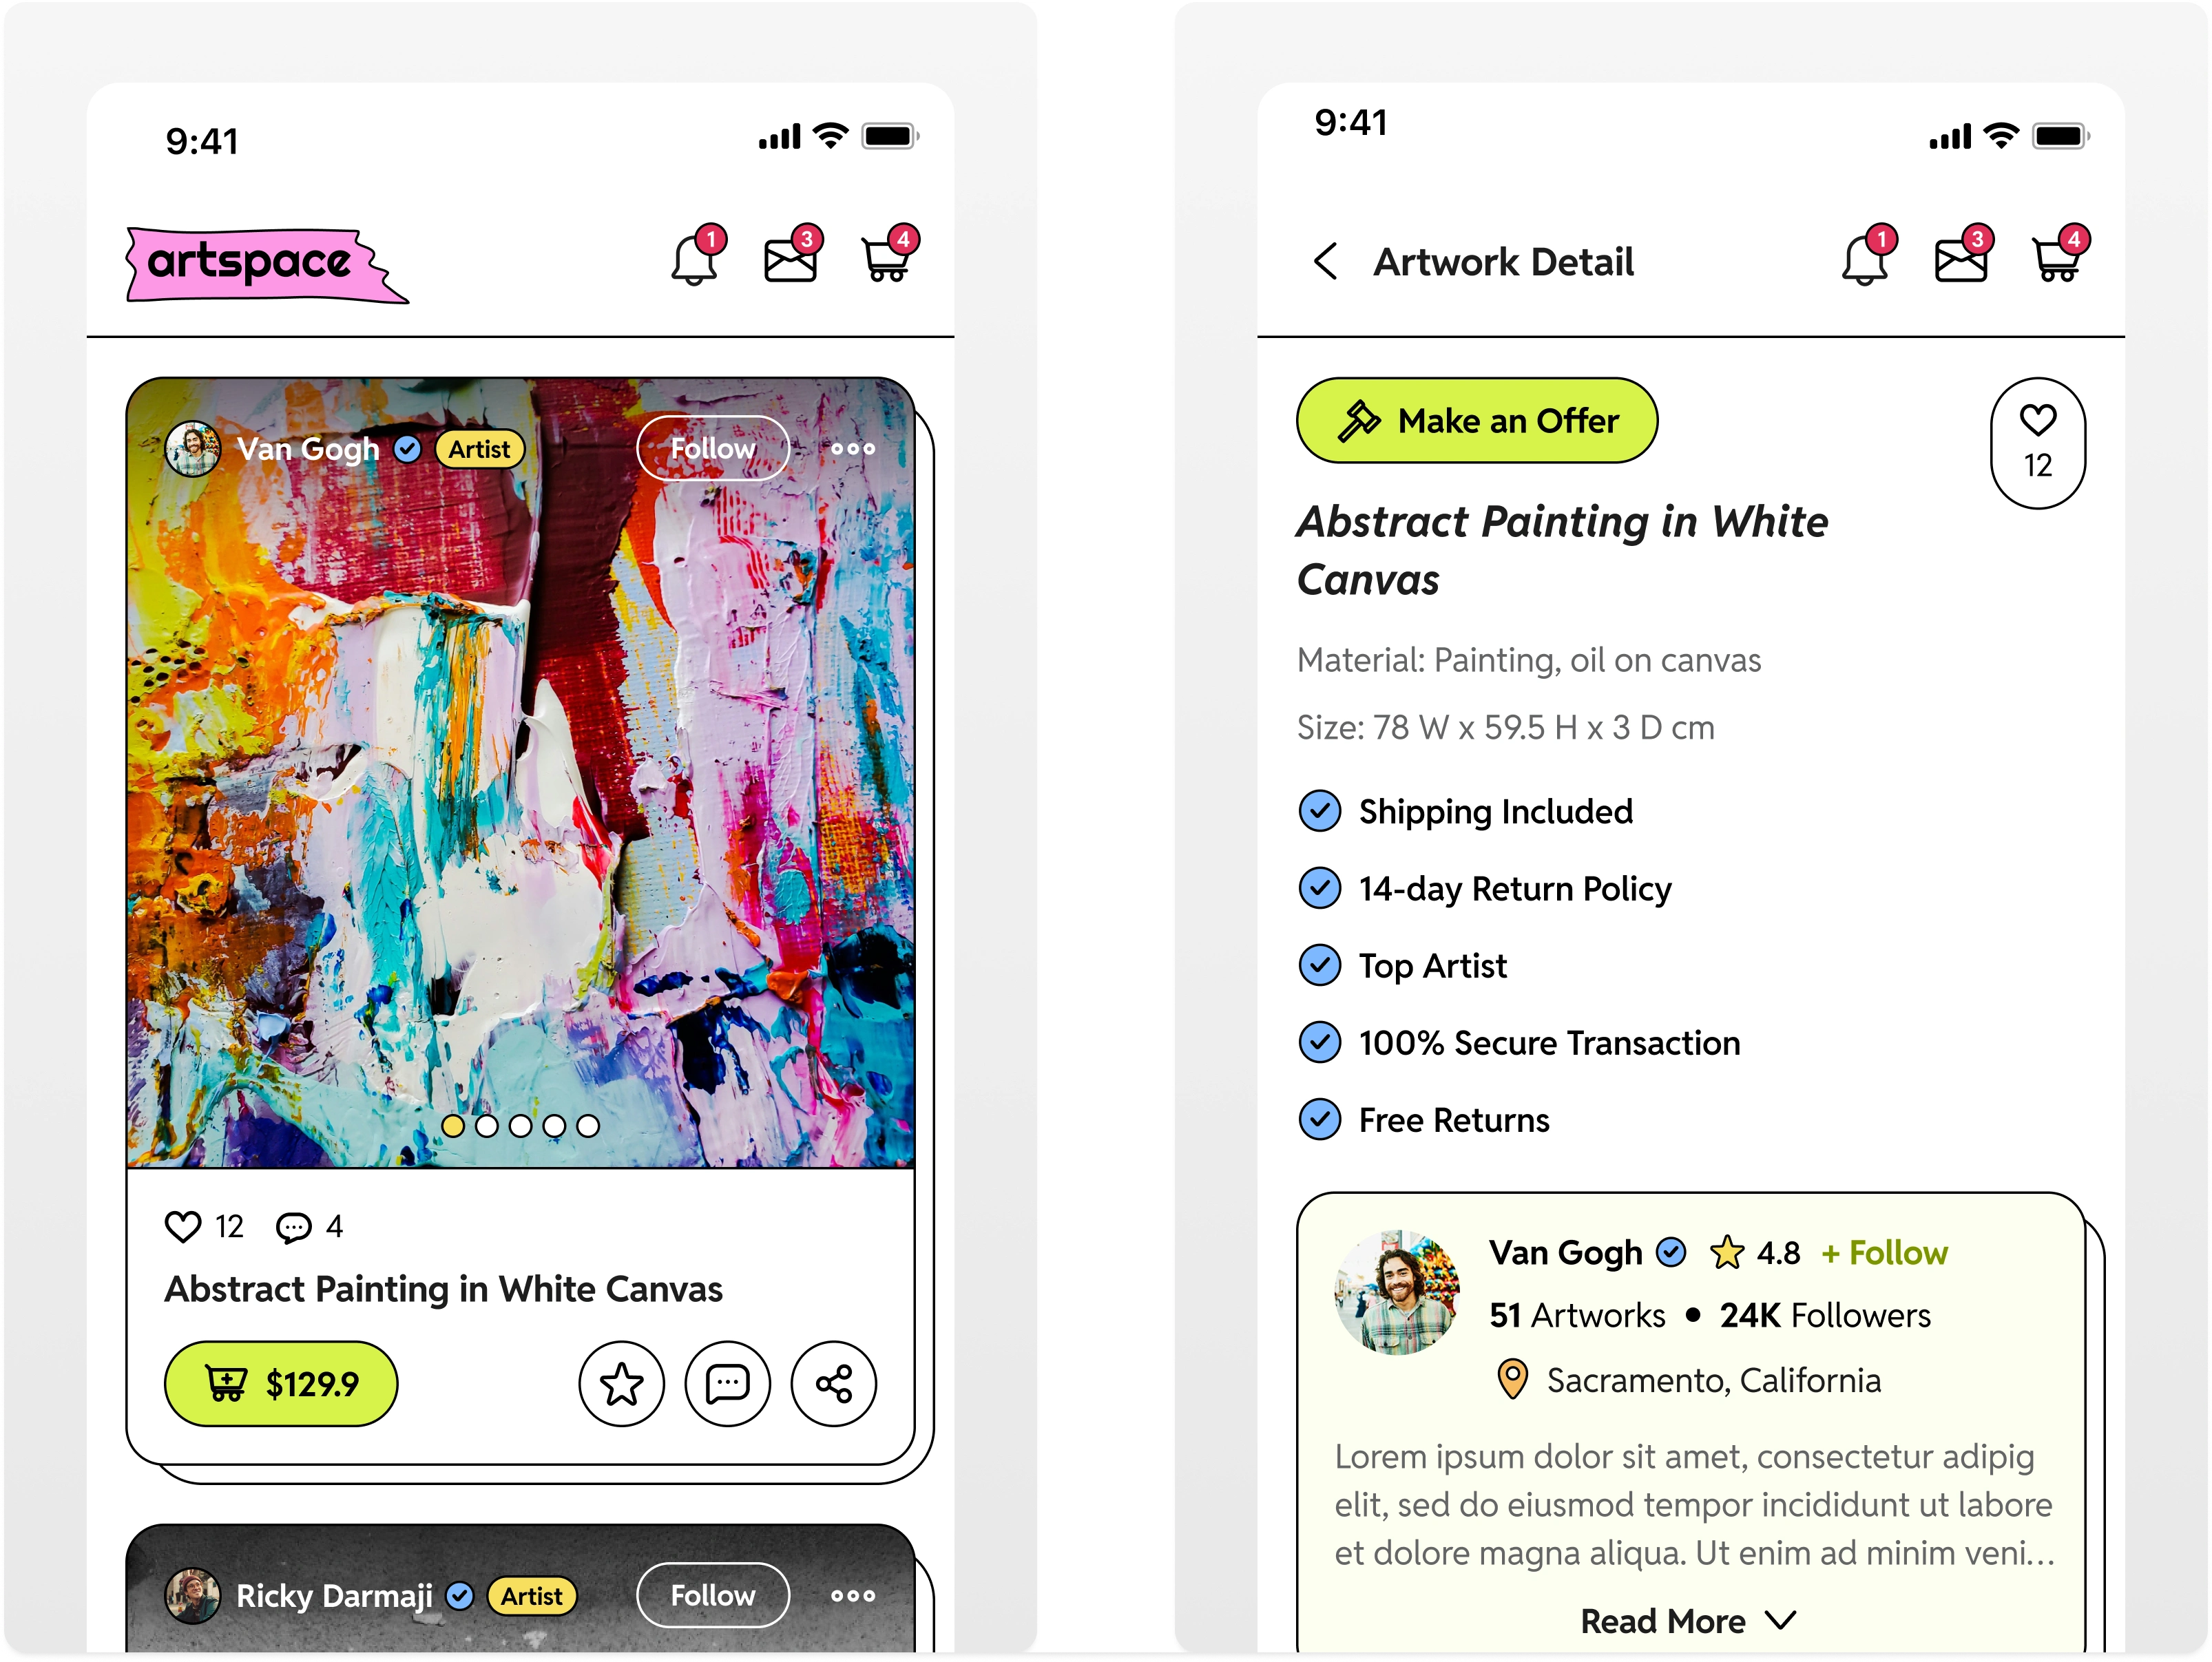Select the third carousel dot
The width and height of the screenshot is (2212, 1662).
521,1126
